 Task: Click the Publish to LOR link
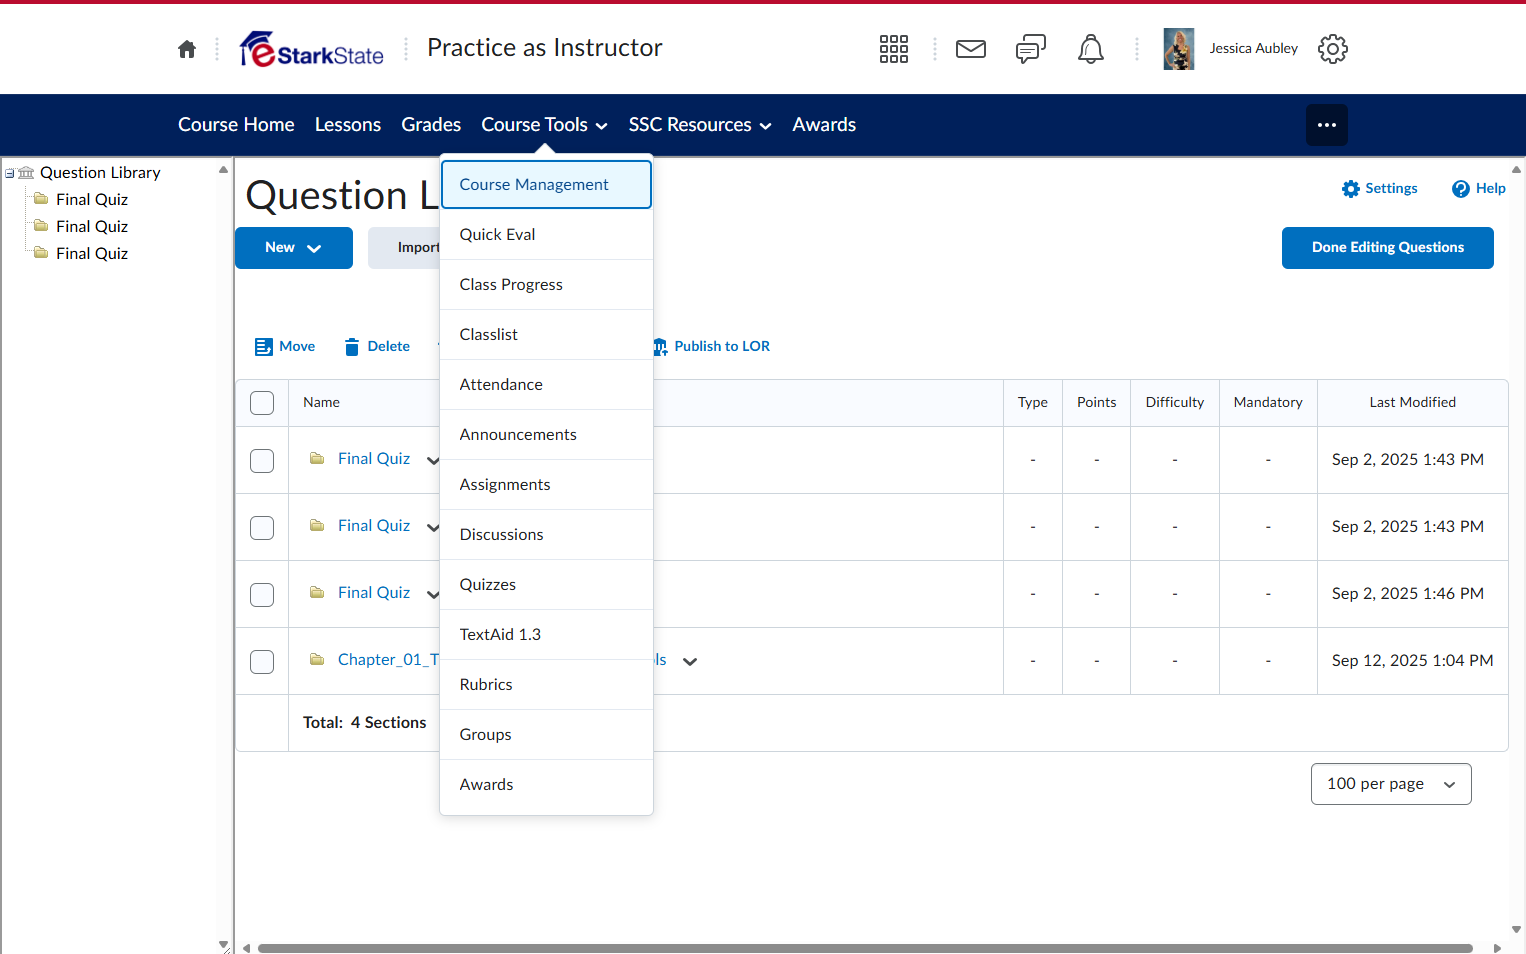[x=712, y=347]
